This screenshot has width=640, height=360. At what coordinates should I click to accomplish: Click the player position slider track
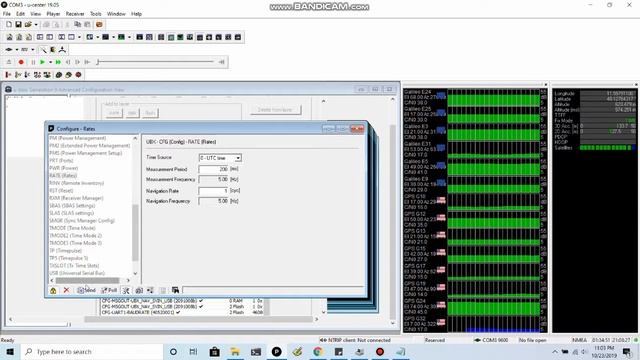[155, 62]
